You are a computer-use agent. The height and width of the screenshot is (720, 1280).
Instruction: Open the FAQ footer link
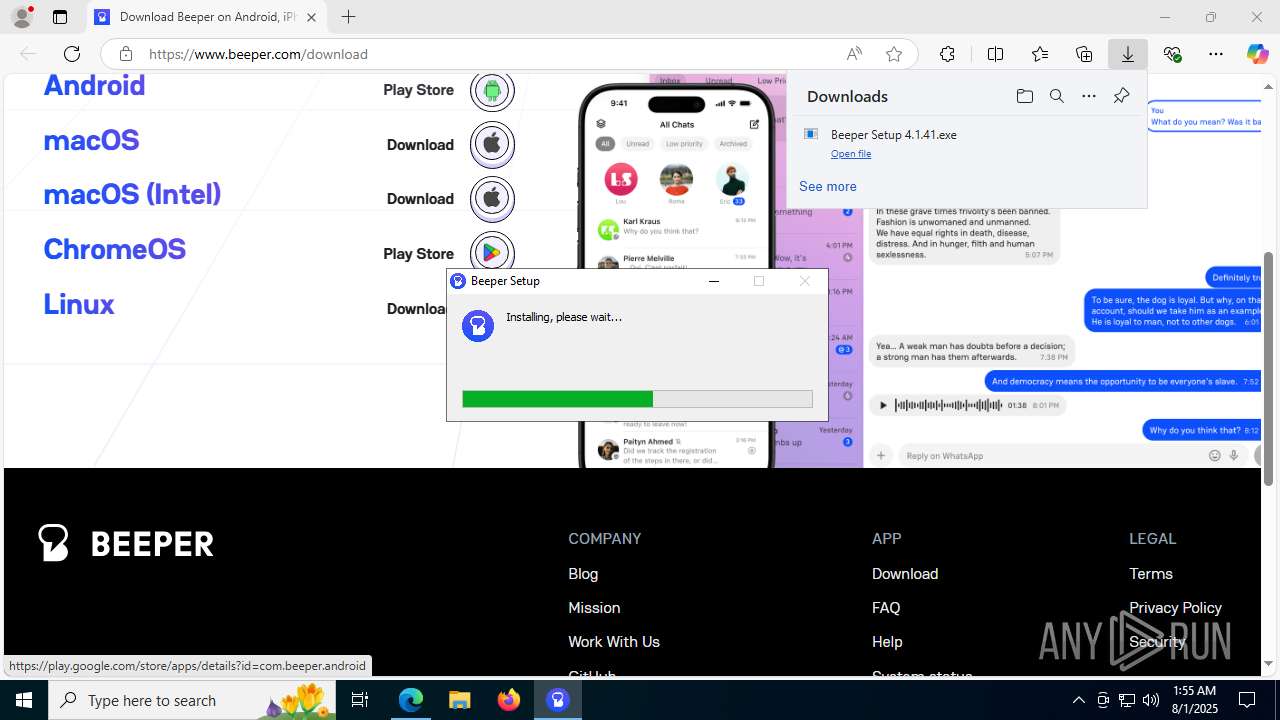886,607
